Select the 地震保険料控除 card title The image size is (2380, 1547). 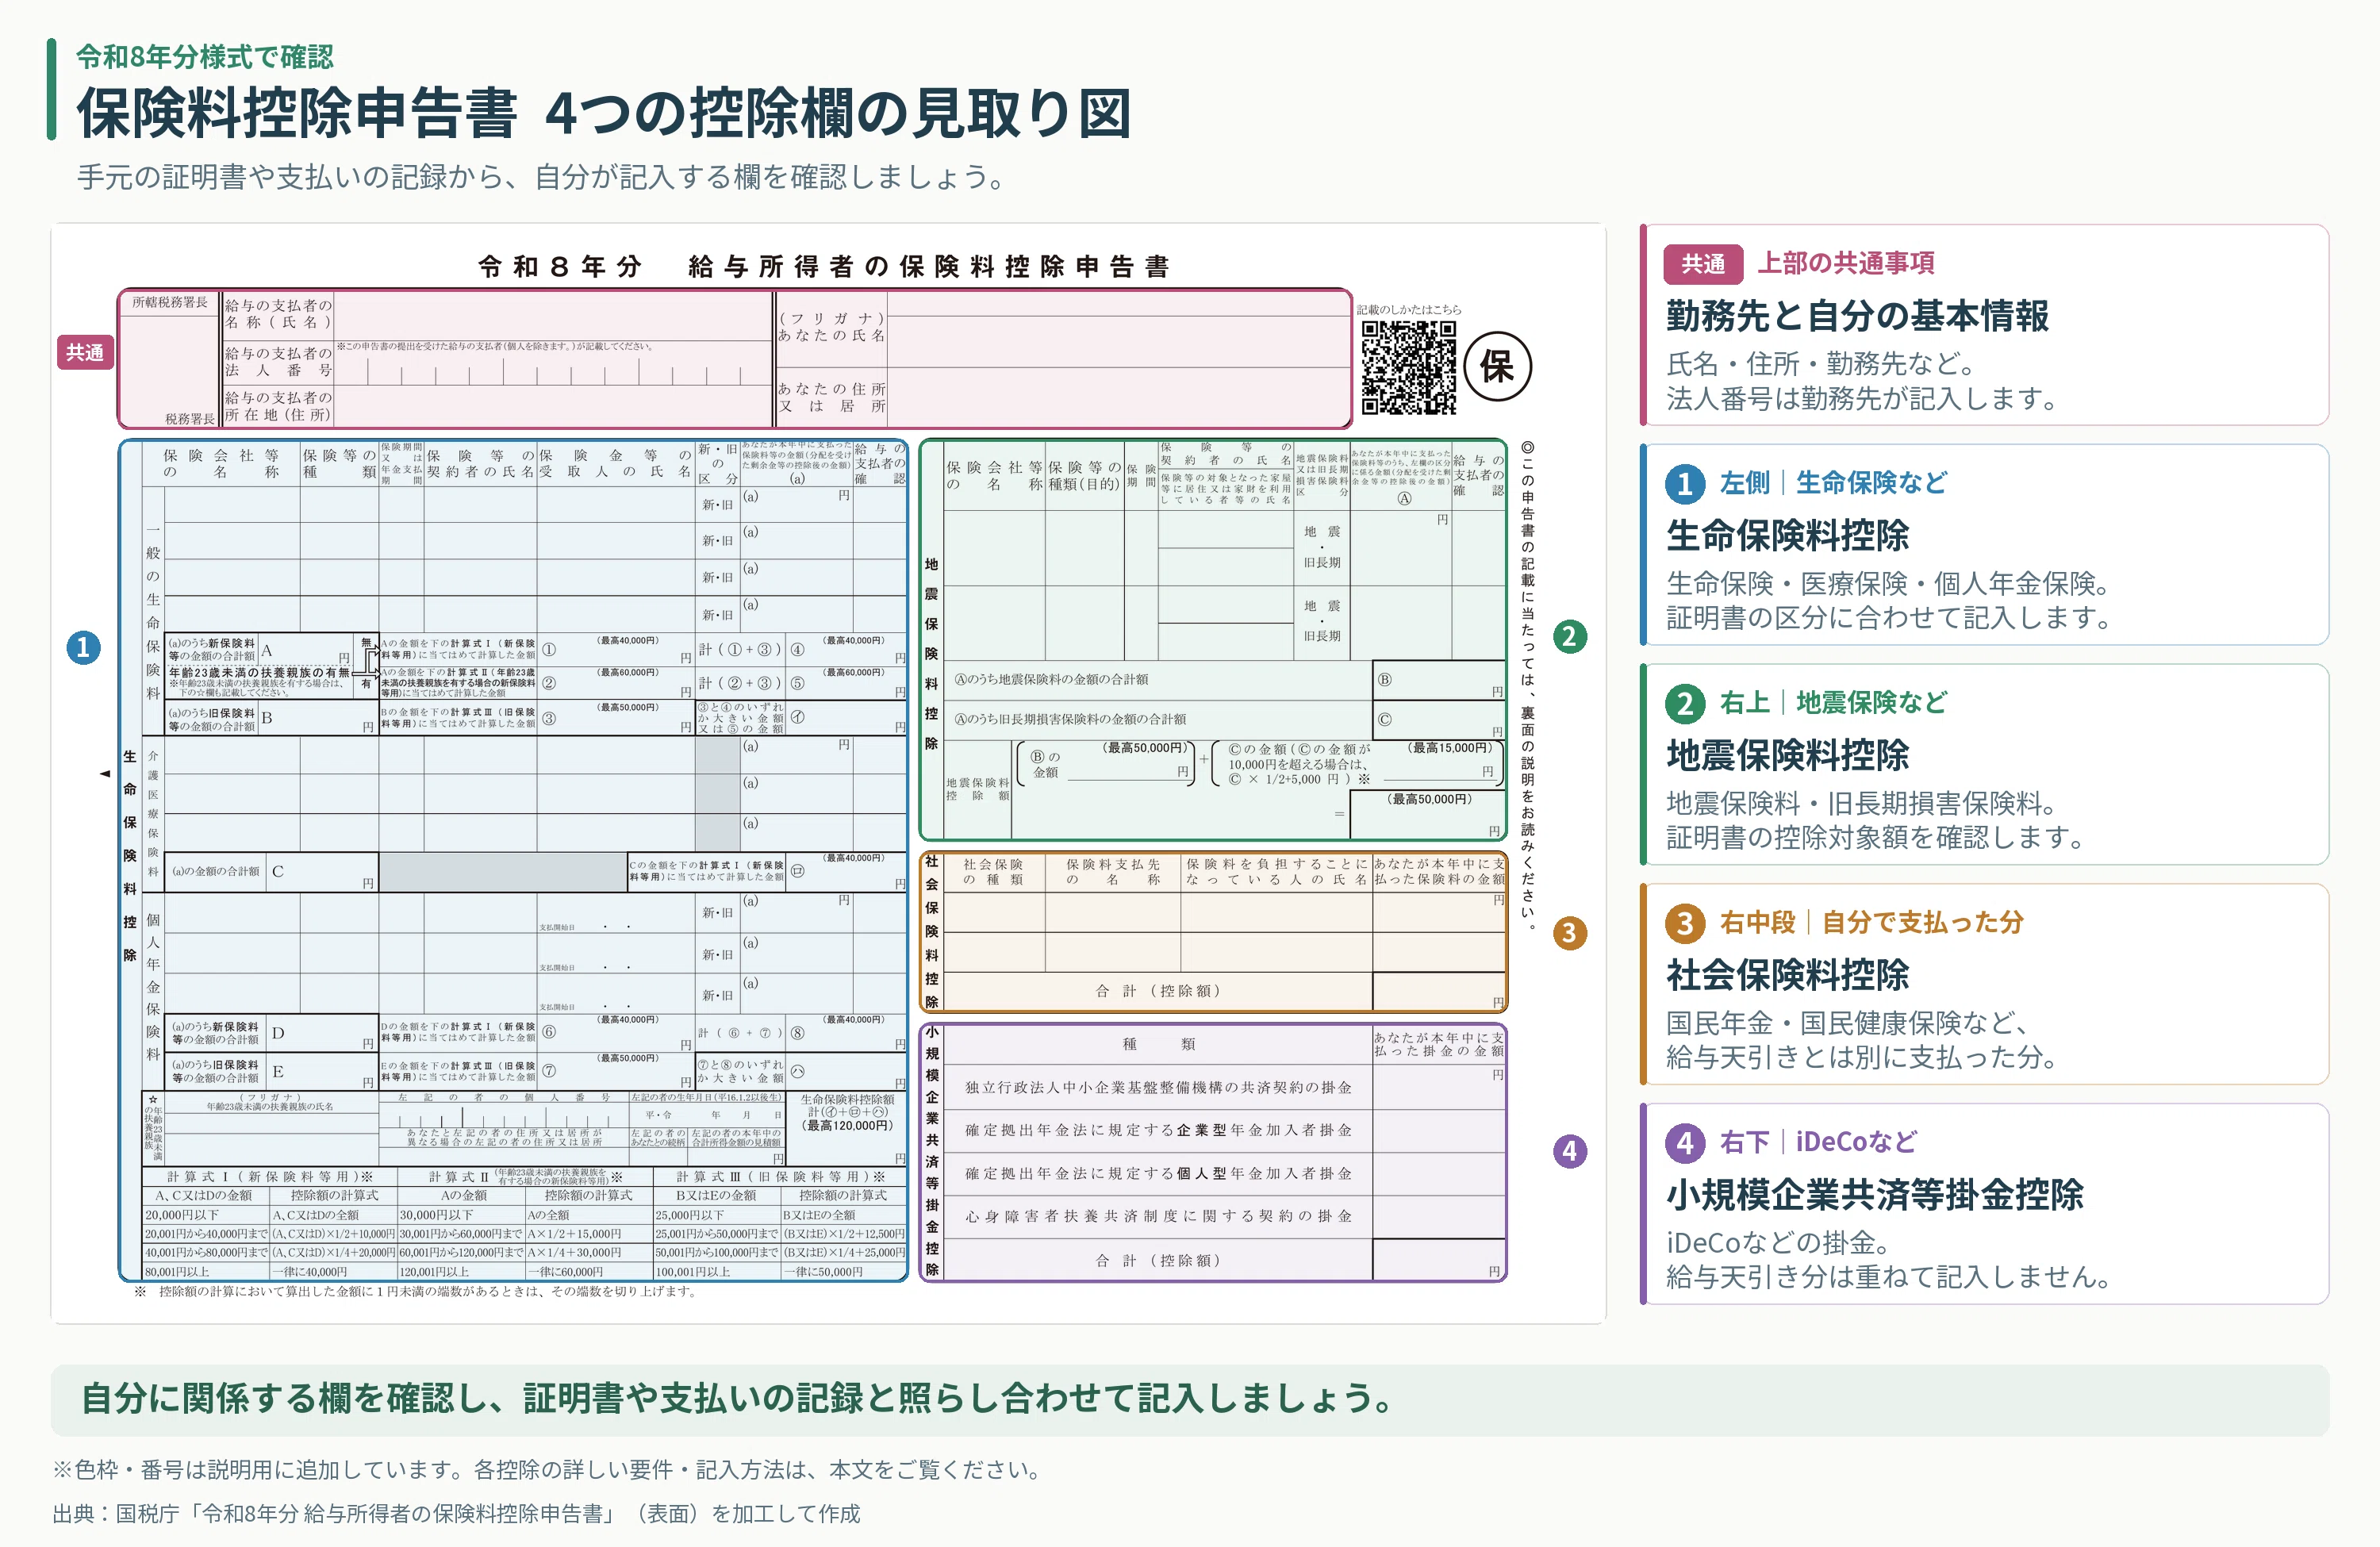(x=1787, y=755)
